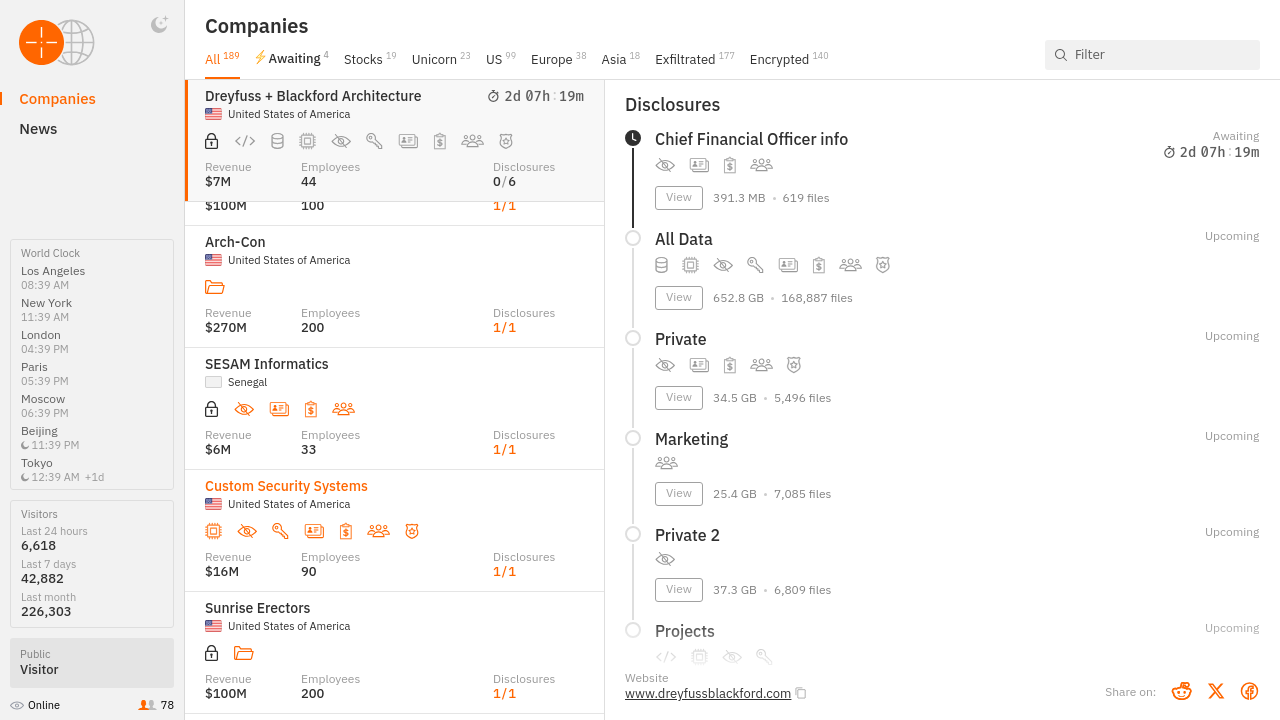The width and height of the screenshot is (1280, 720).
Task: Share on X (Twitter)
Action: coord(1216,691)
